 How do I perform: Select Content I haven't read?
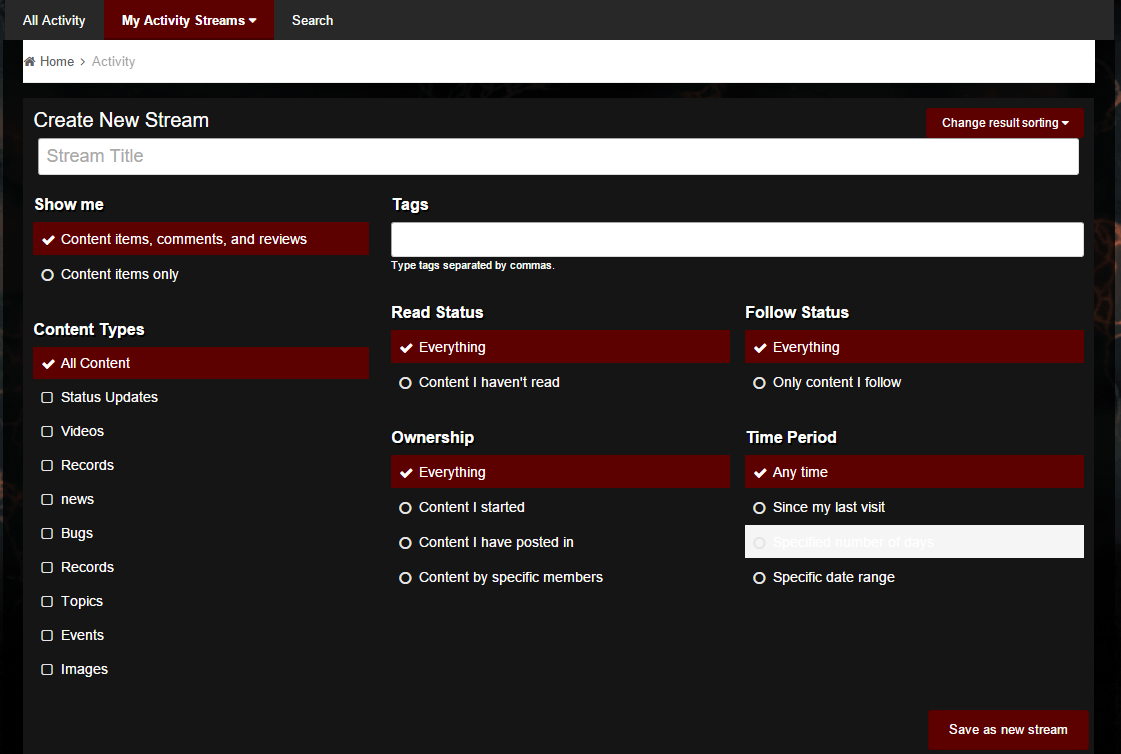tap(560, 382)
